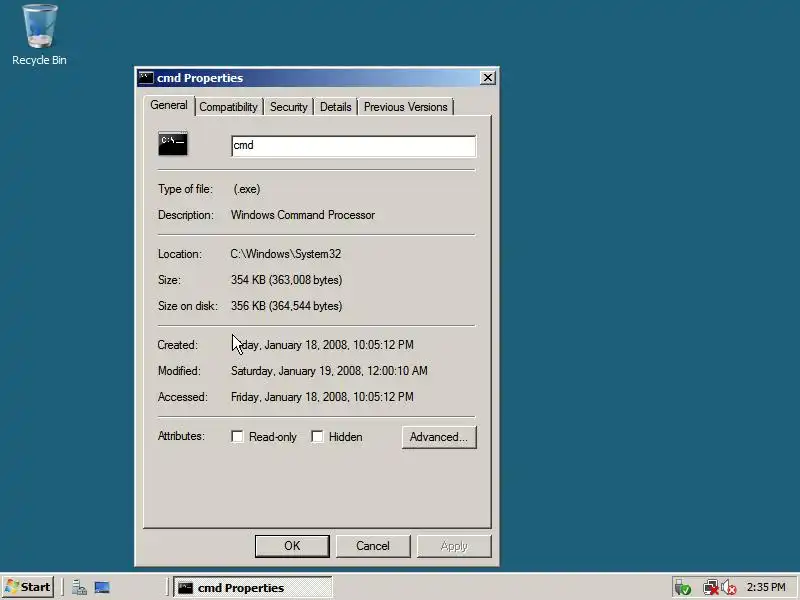Image resolution: width=800 pixels, height=600 pixels.
Task: Click cmd Properties taskbar button
Action: coord(253,588)
